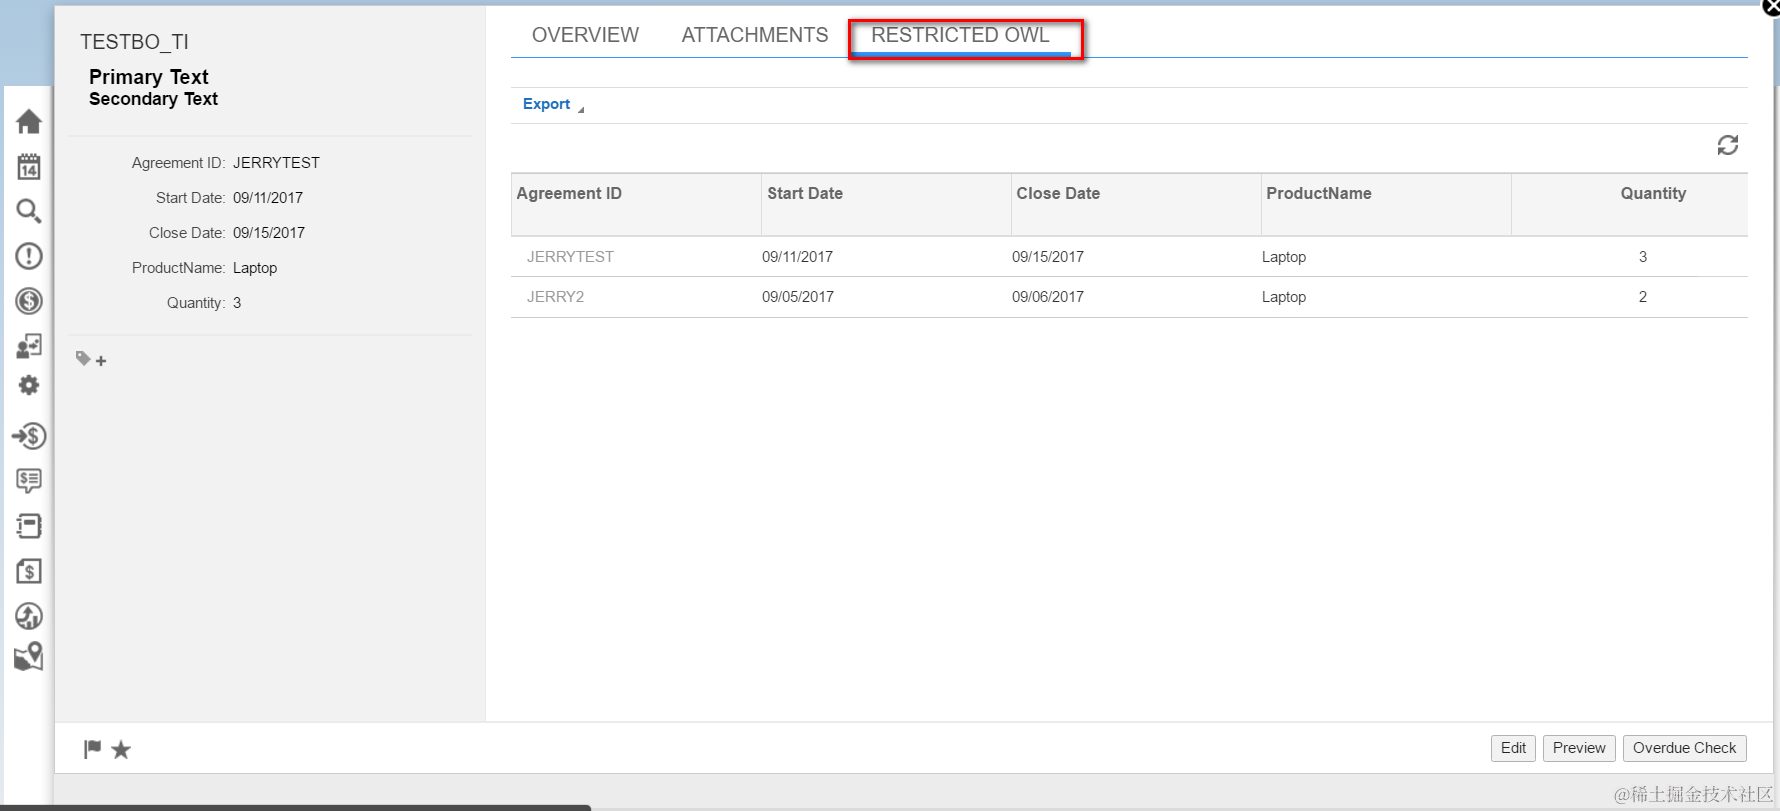Select the 09/05/2017 start date cell
This screenshot has height=811, width=1780.
(x=797, y=297)
